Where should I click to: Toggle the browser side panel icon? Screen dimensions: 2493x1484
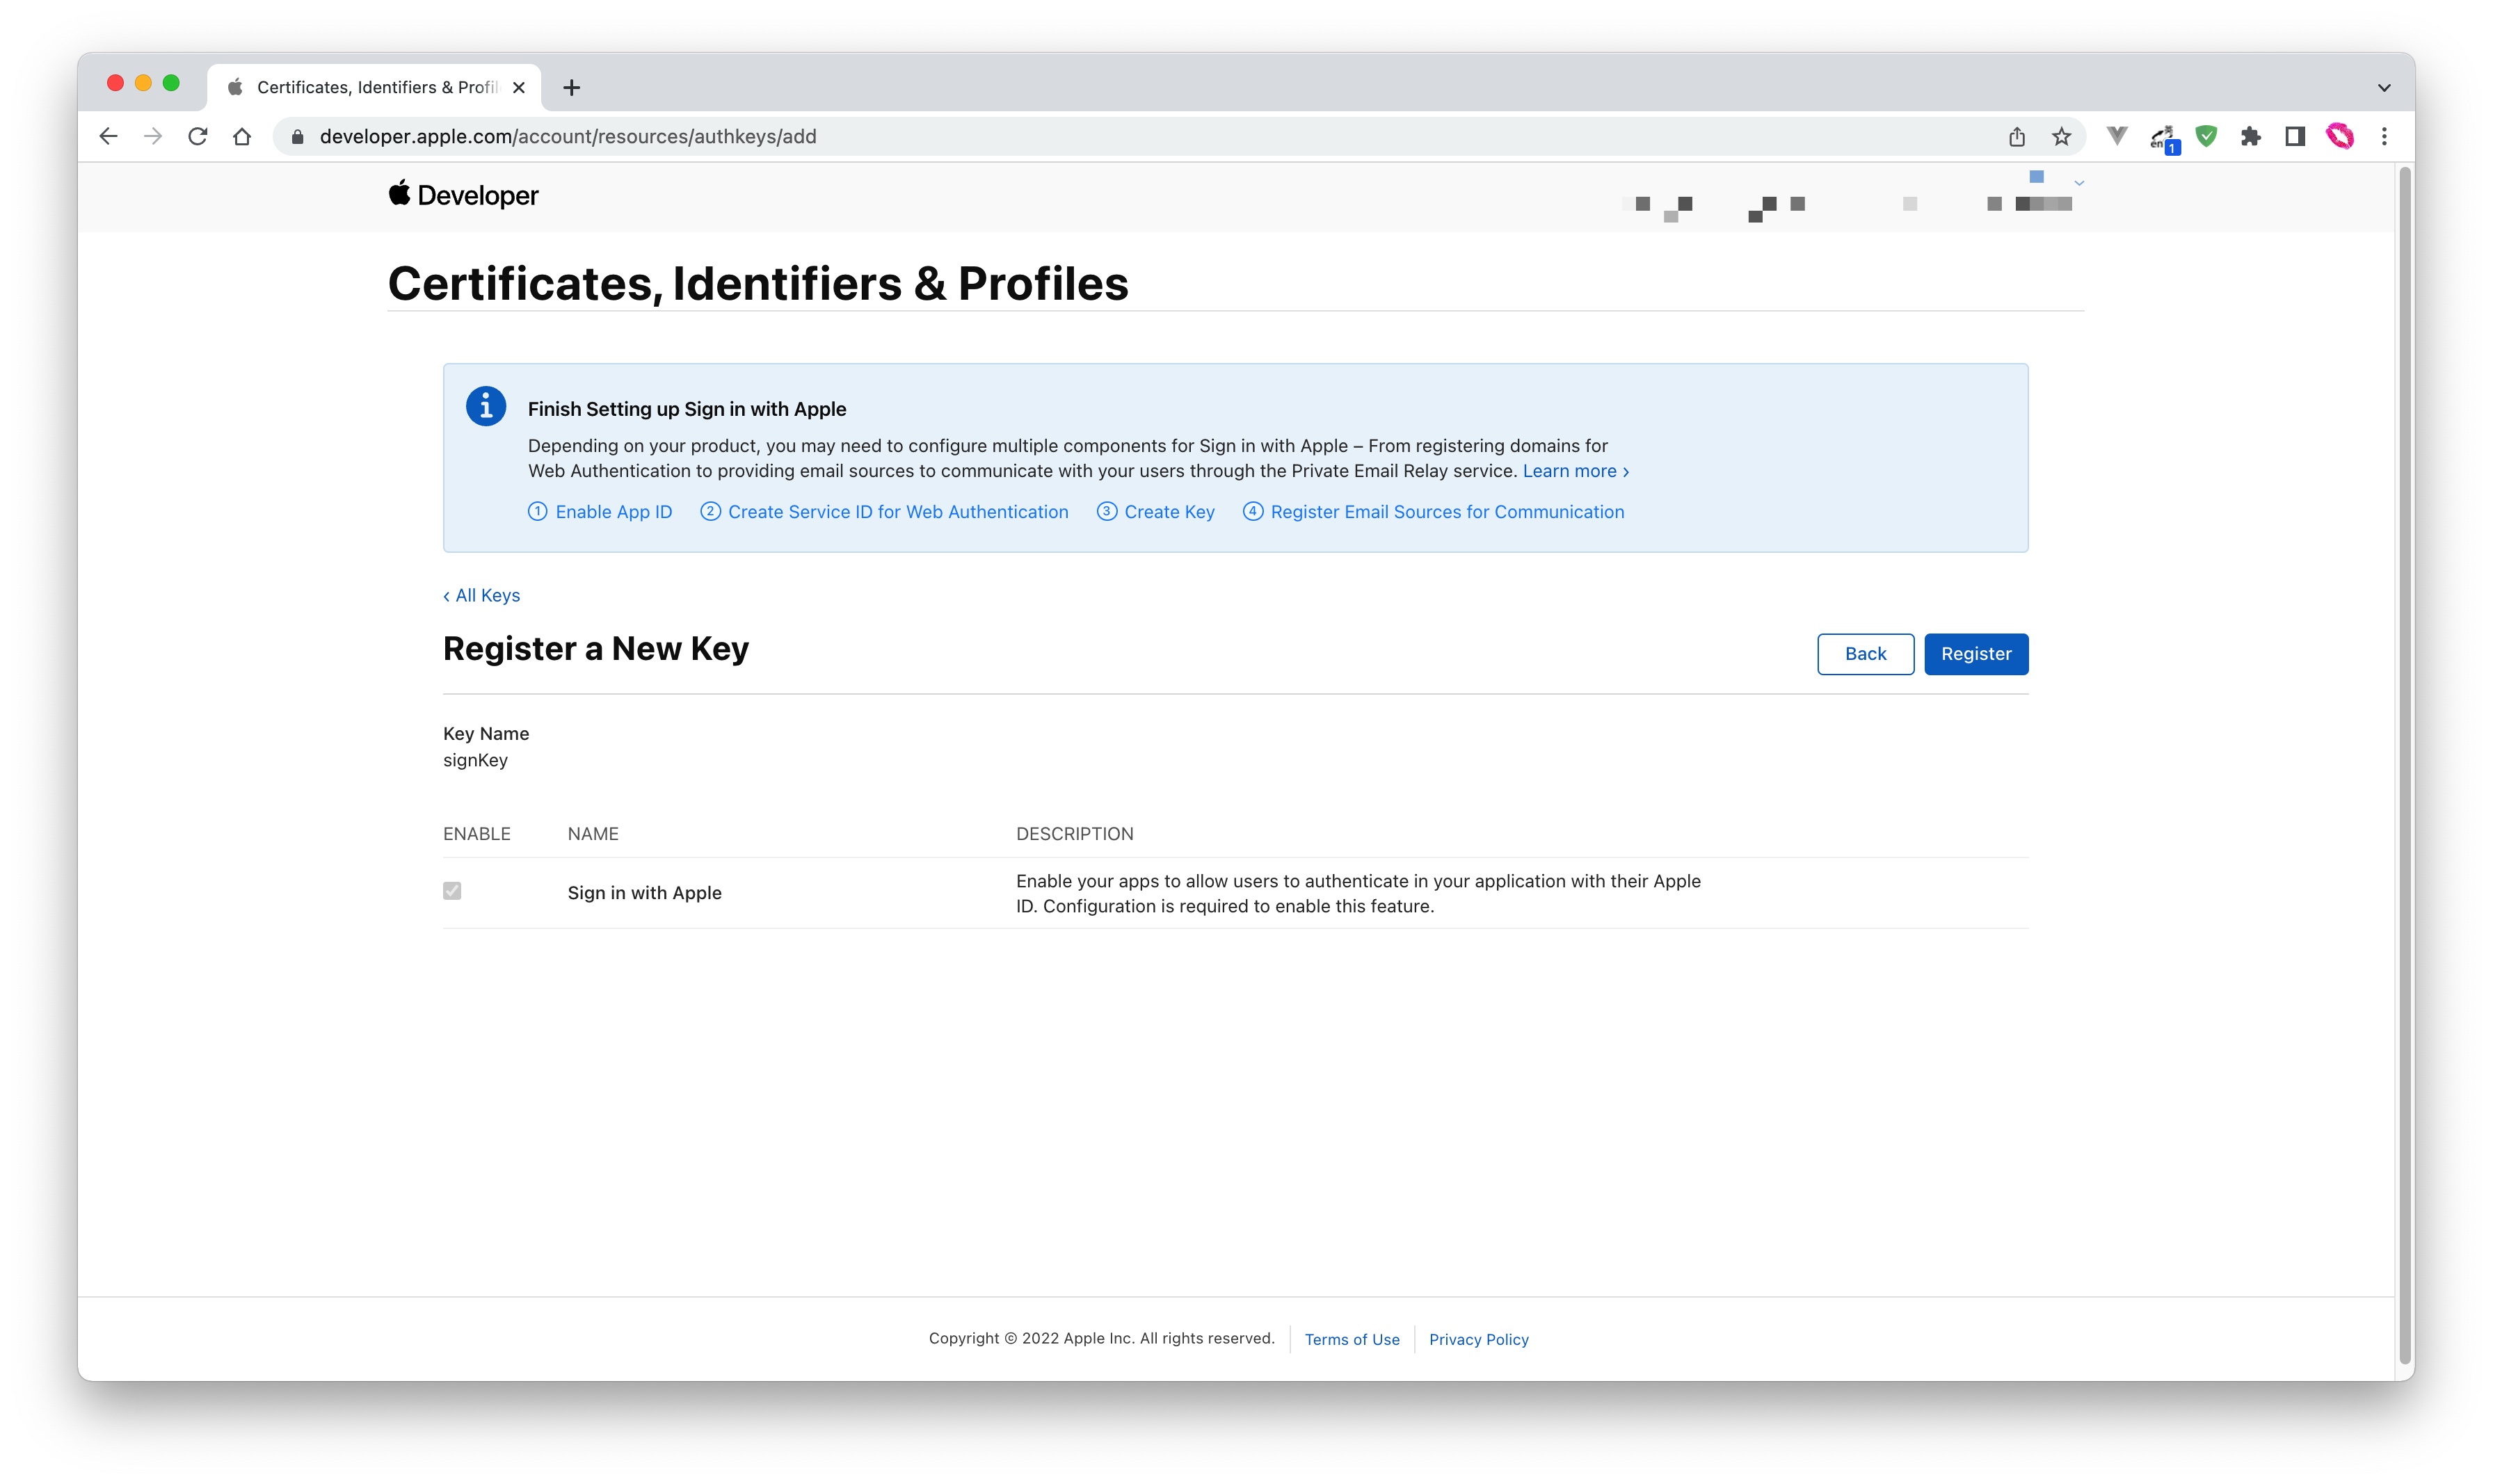[2294, 137]
